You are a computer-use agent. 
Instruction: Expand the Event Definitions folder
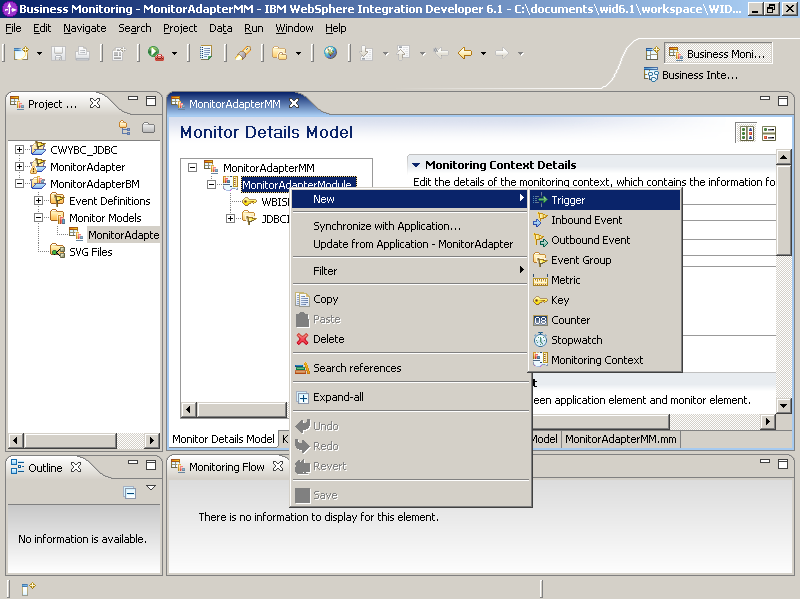[x=38, y=201]
